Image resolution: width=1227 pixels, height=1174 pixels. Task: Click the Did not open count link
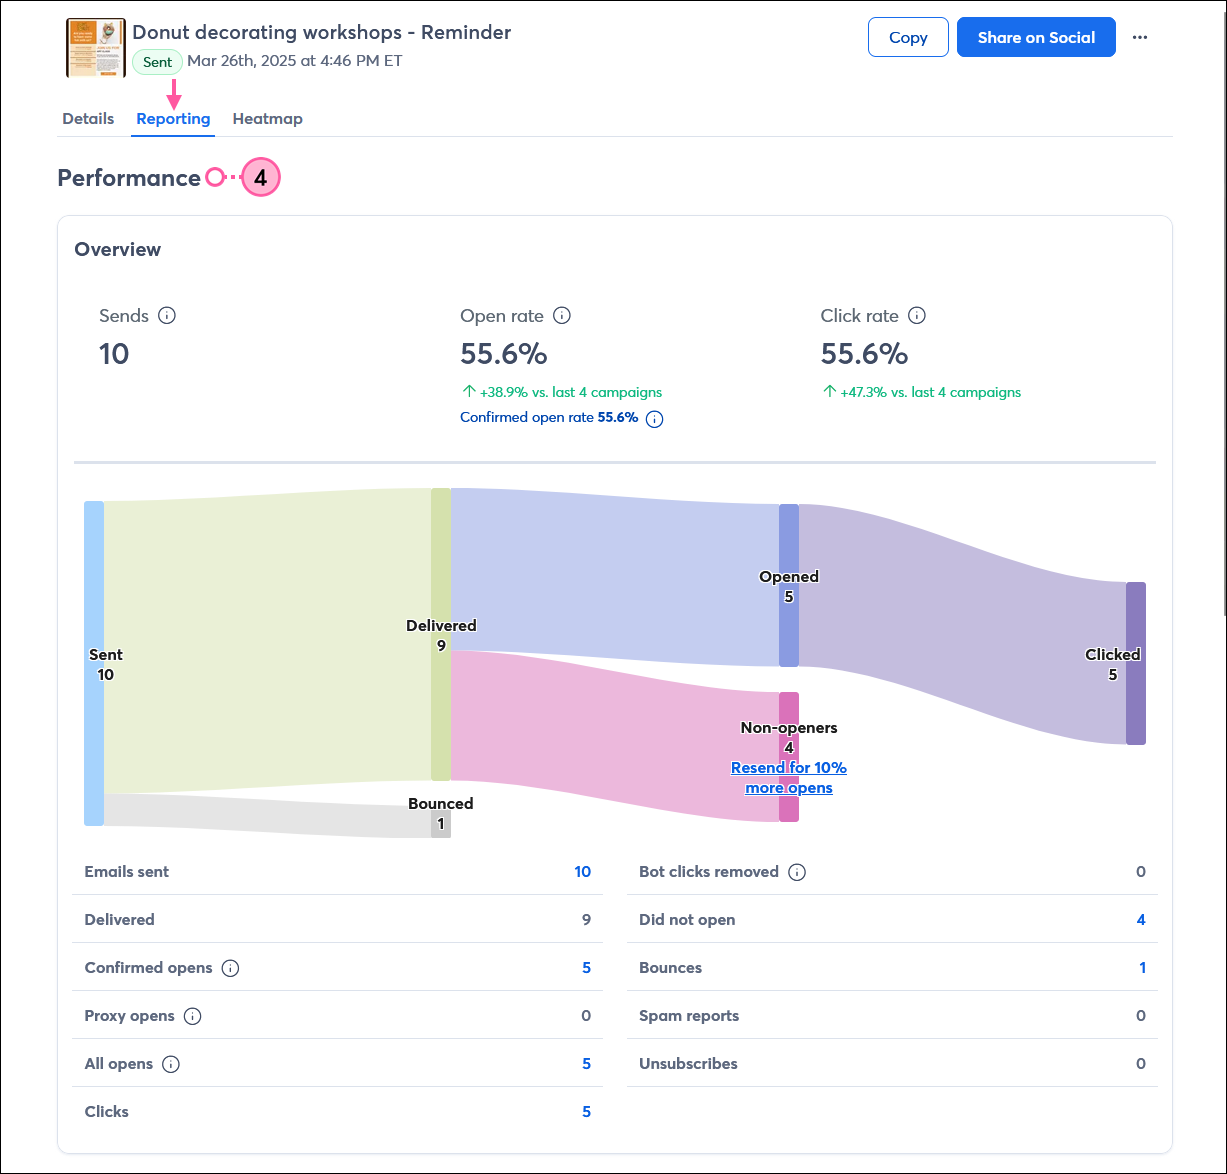[x=1141, y=919]
